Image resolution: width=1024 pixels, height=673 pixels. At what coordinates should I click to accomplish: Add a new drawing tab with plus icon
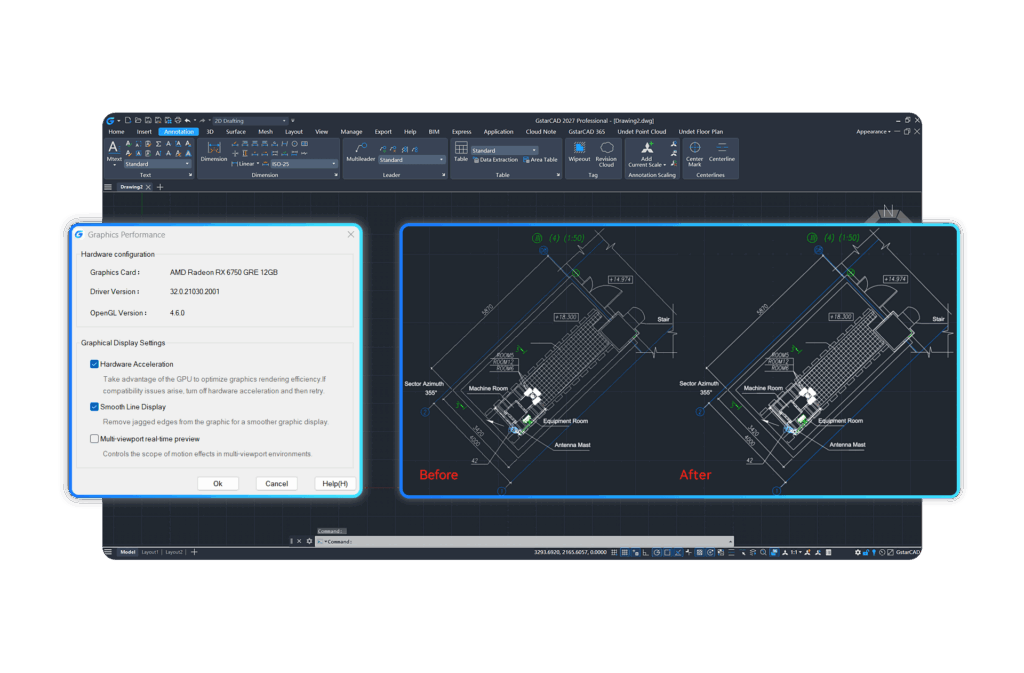(160, 187)
